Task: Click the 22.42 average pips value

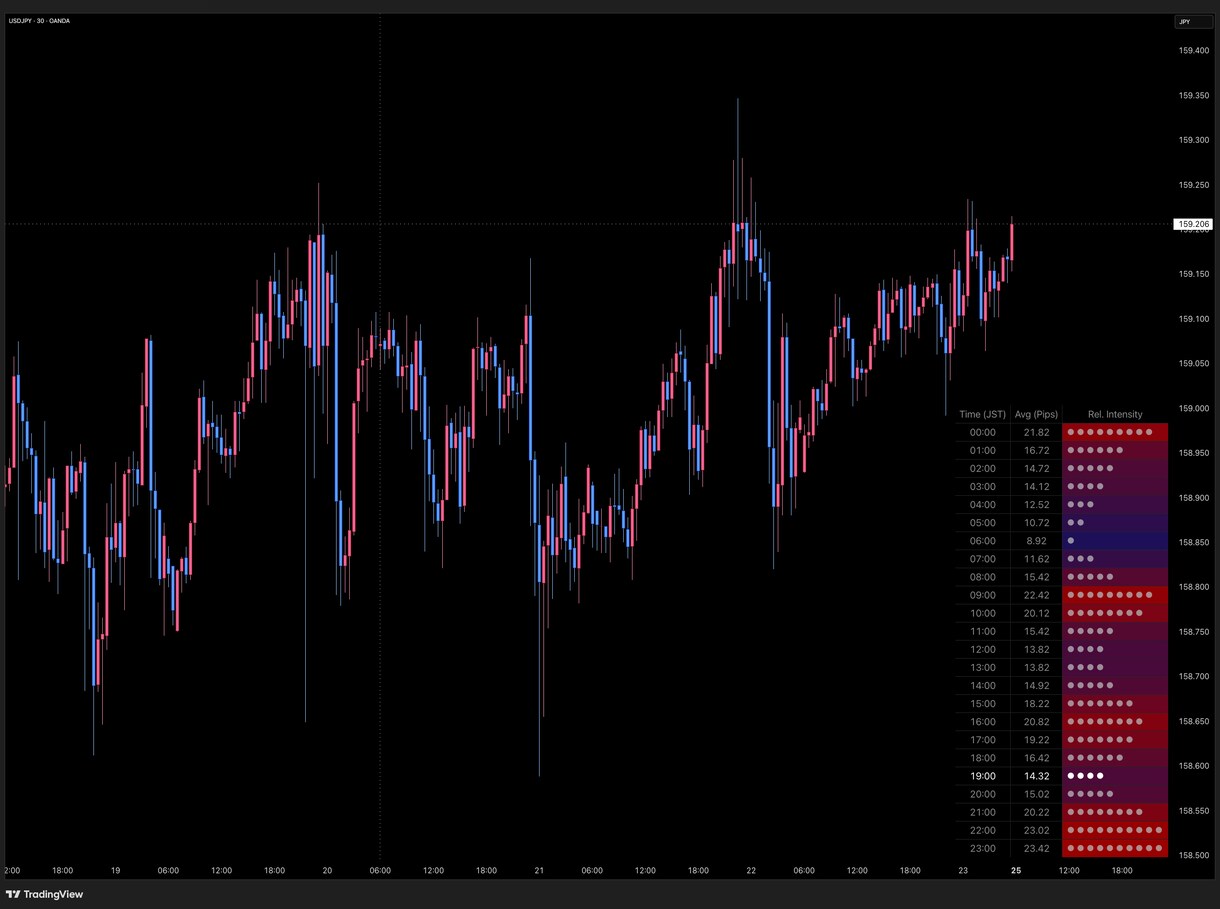Action: click(1036, 595)
